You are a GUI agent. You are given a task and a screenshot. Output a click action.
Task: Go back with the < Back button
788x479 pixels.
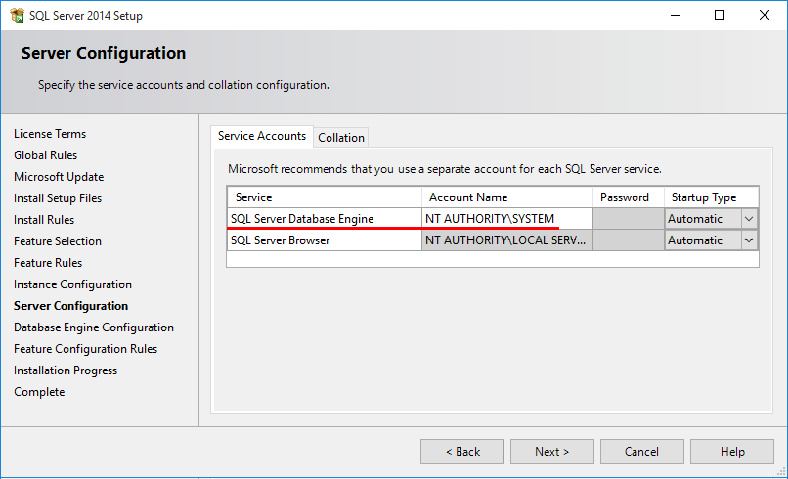[462, 451]
